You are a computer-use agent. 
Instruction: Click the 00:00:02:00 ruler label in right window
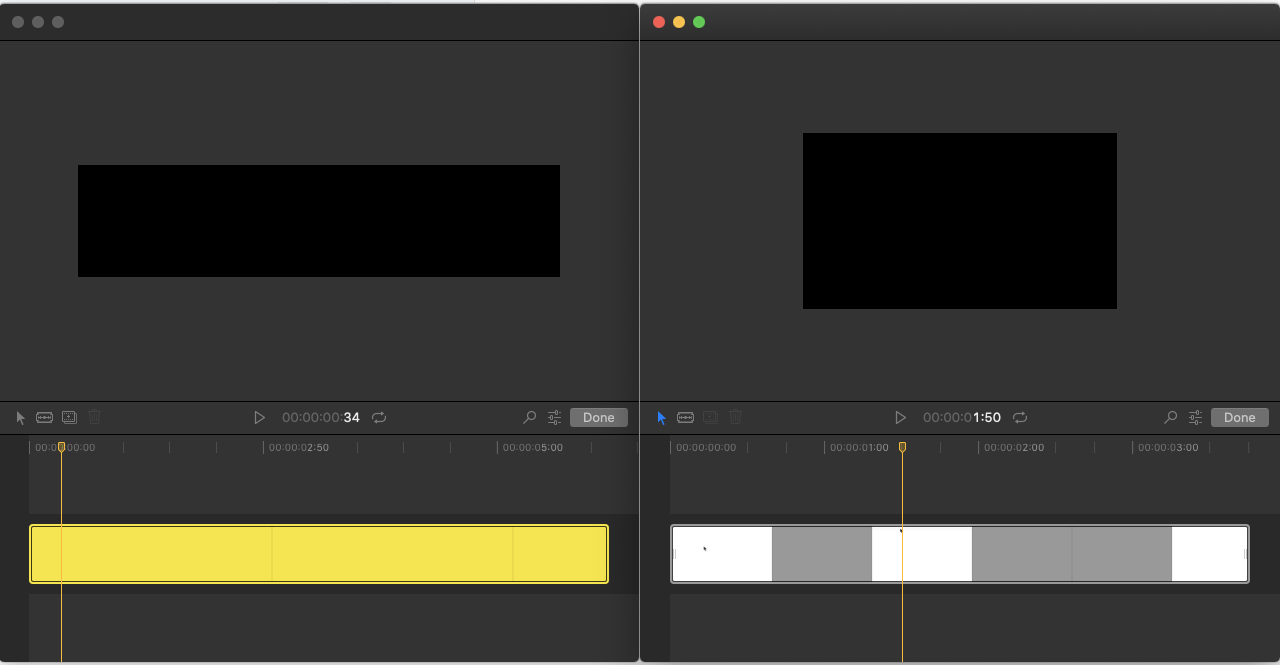coord(1014,448)
